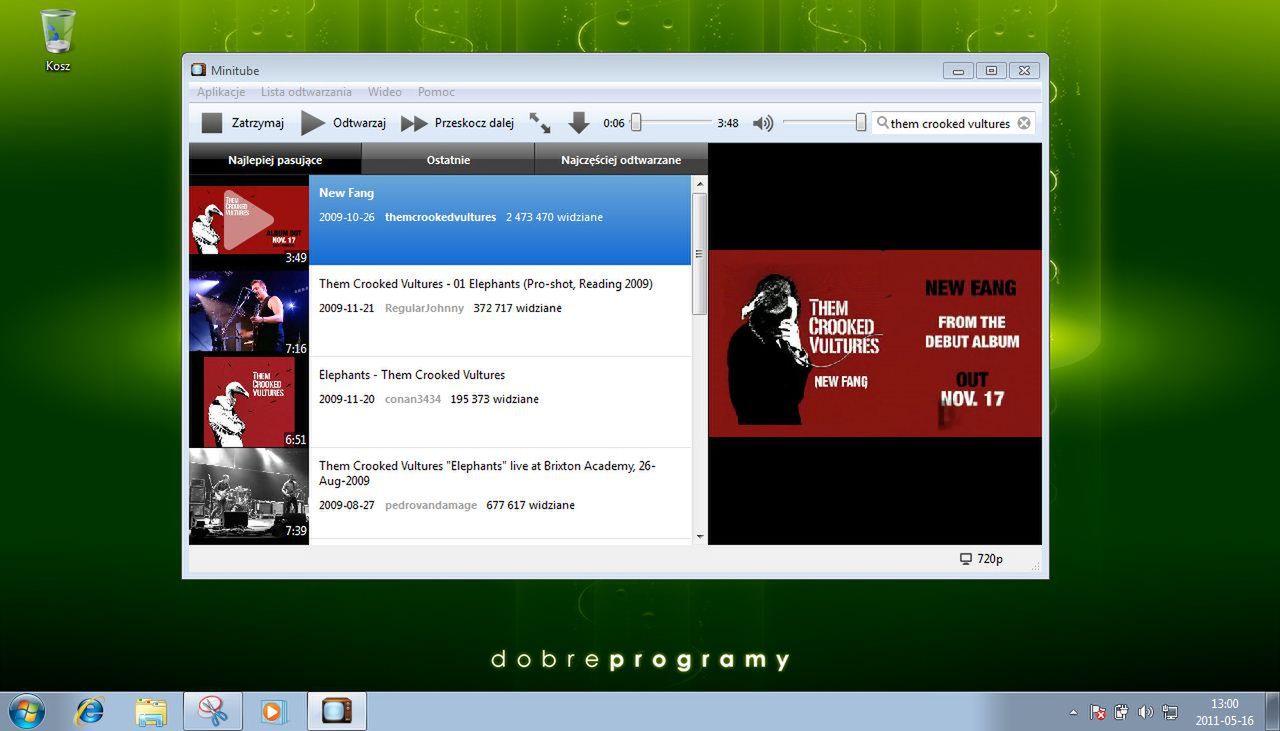Click the New Fang title

tap(346, 193)
